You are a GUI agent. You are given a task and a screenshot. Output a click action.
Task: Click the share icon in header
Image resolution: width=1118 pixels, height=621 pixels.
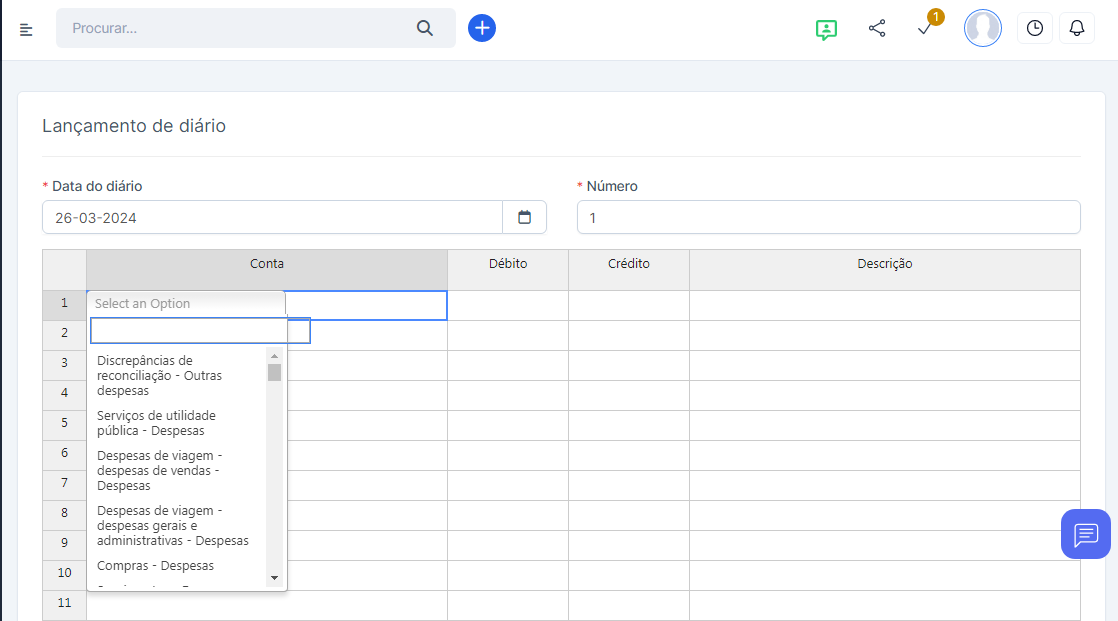pos(877,28)
